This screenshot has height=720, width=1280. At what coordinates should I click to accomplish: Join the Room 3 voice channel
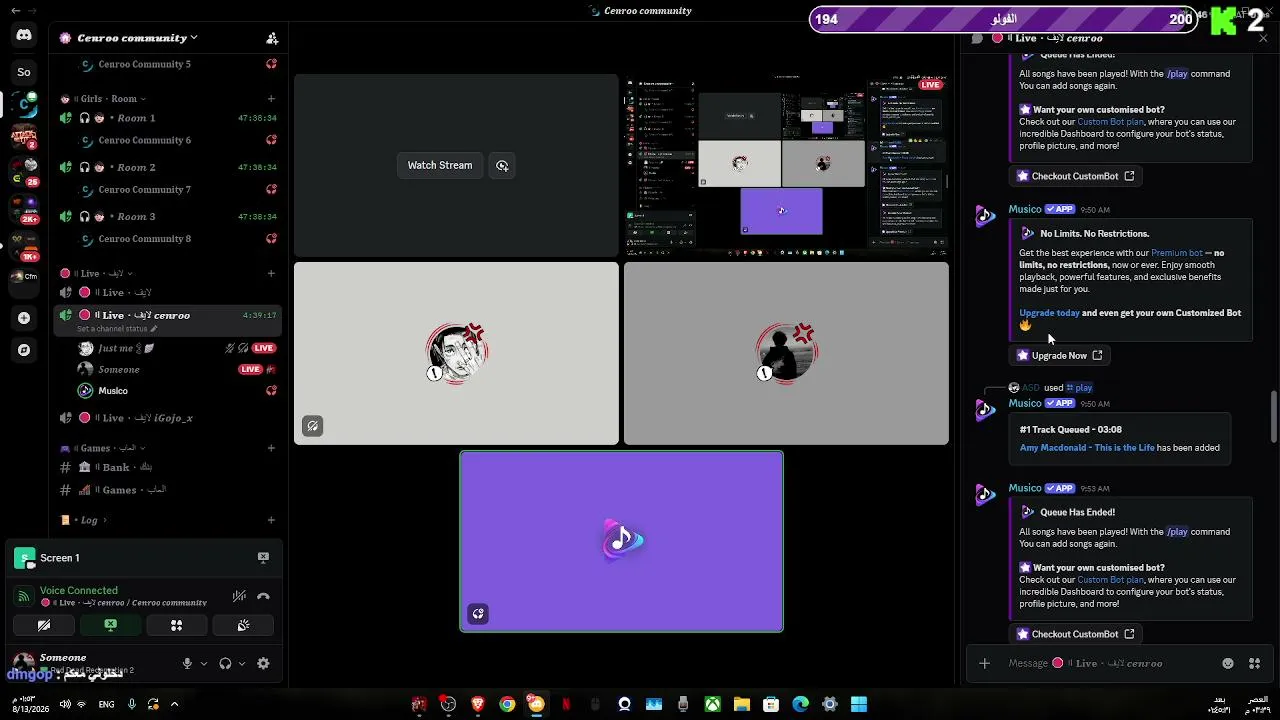pos(168,216)
